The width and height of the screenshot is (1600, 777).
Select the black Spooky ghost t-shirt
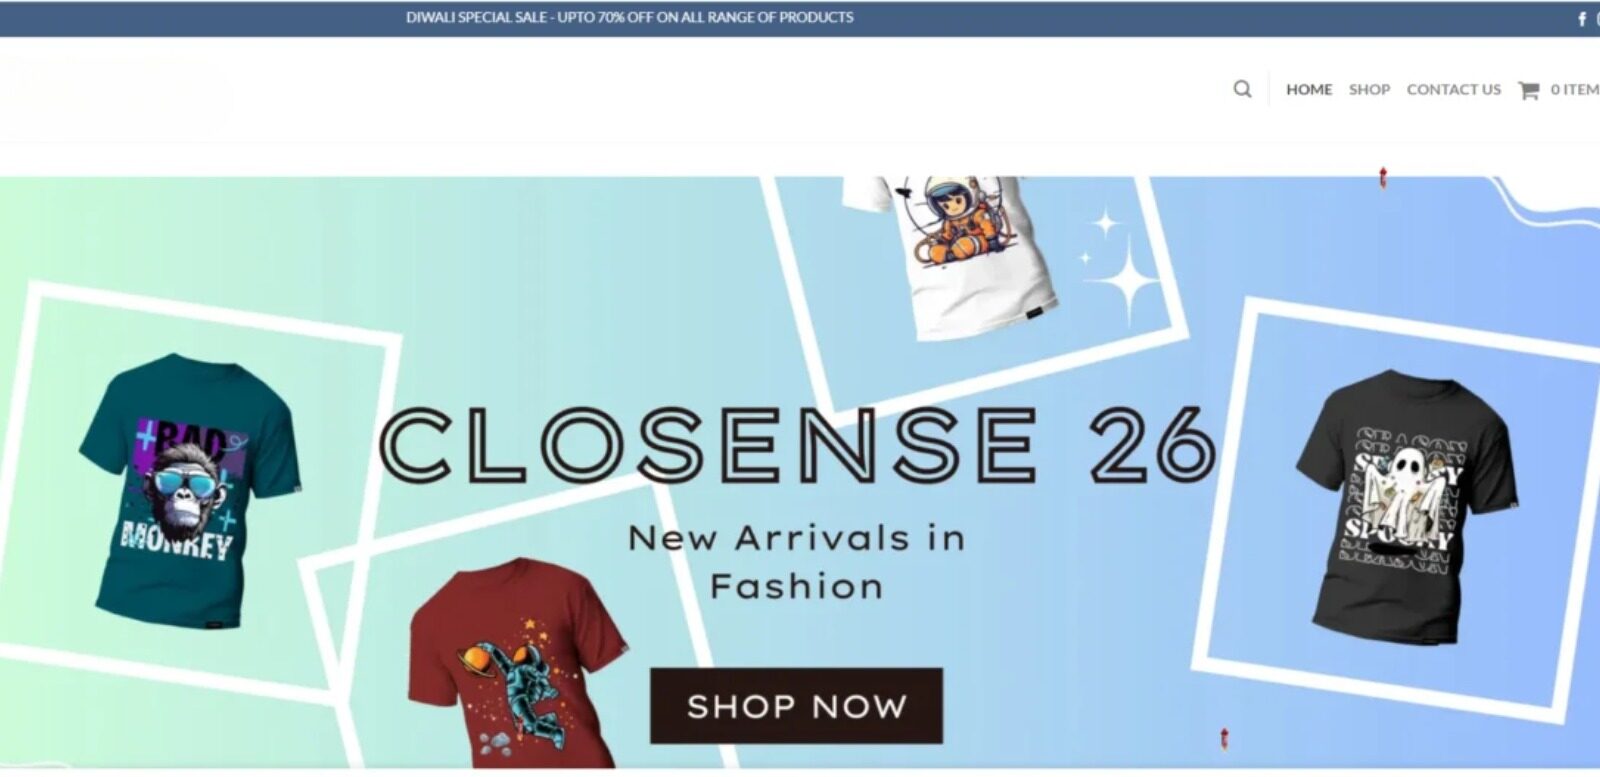[x=1407, y=506]
